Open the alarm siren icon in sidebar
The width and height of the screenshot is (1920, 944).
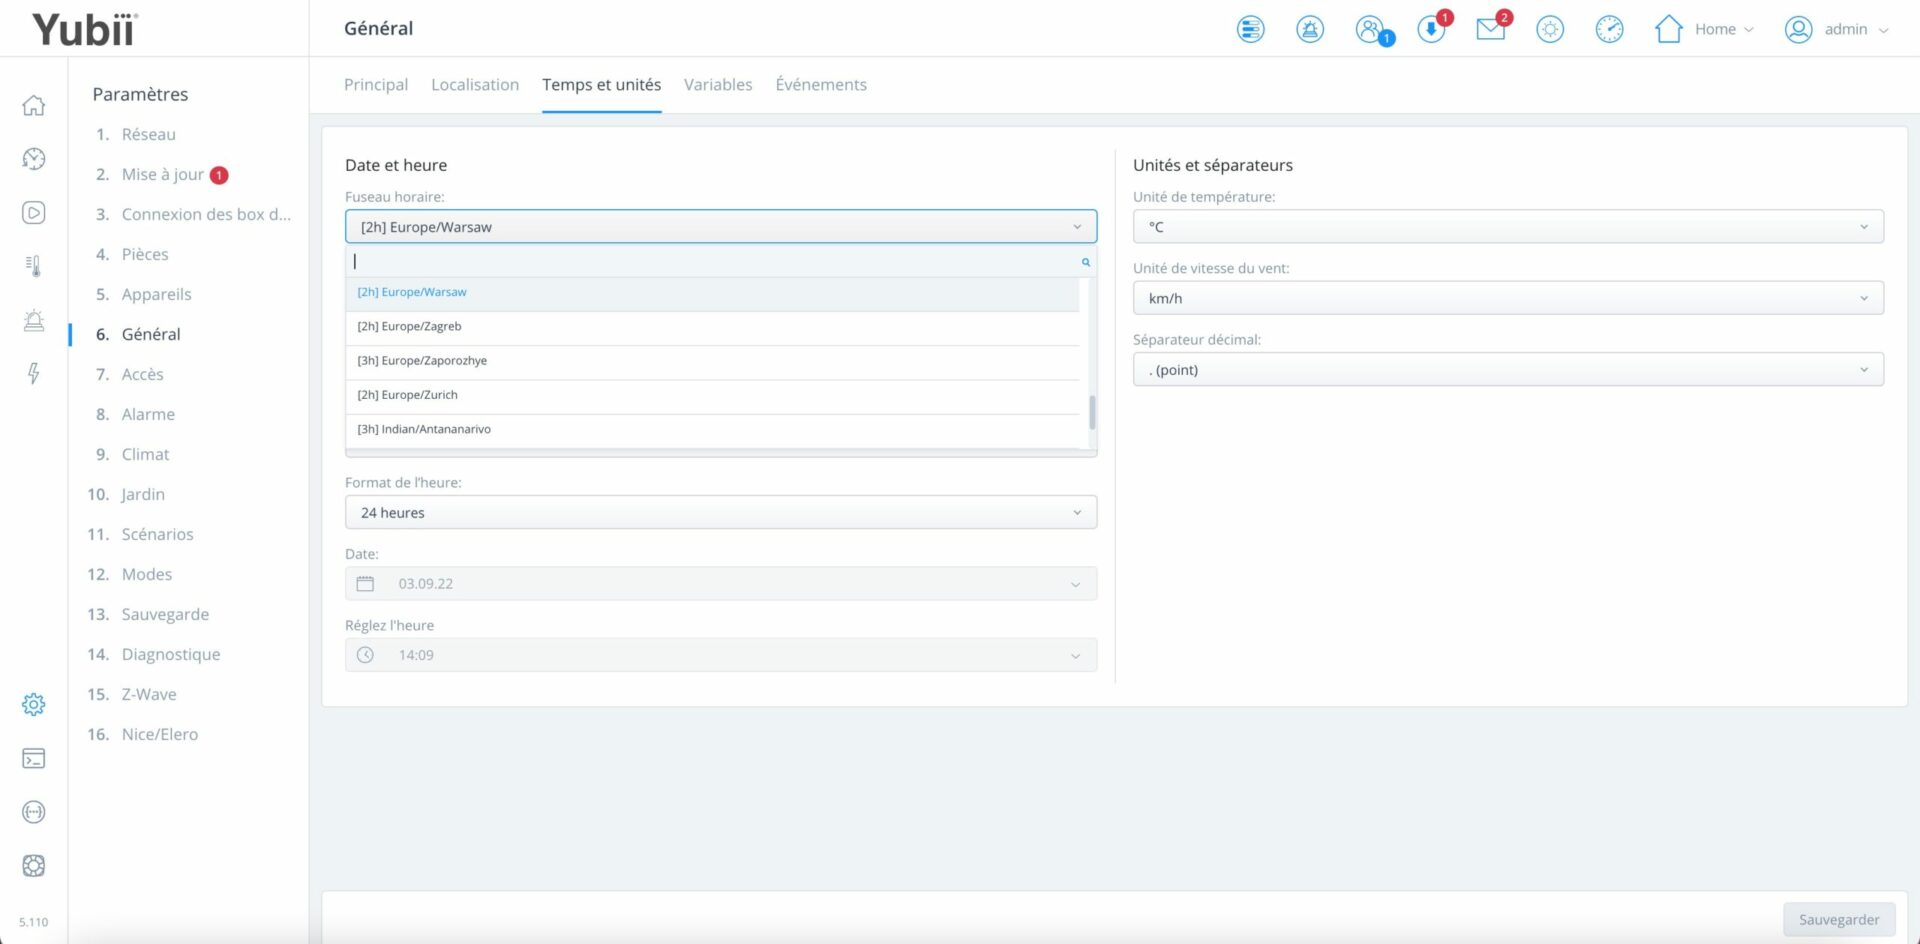[x=34, y=320]
